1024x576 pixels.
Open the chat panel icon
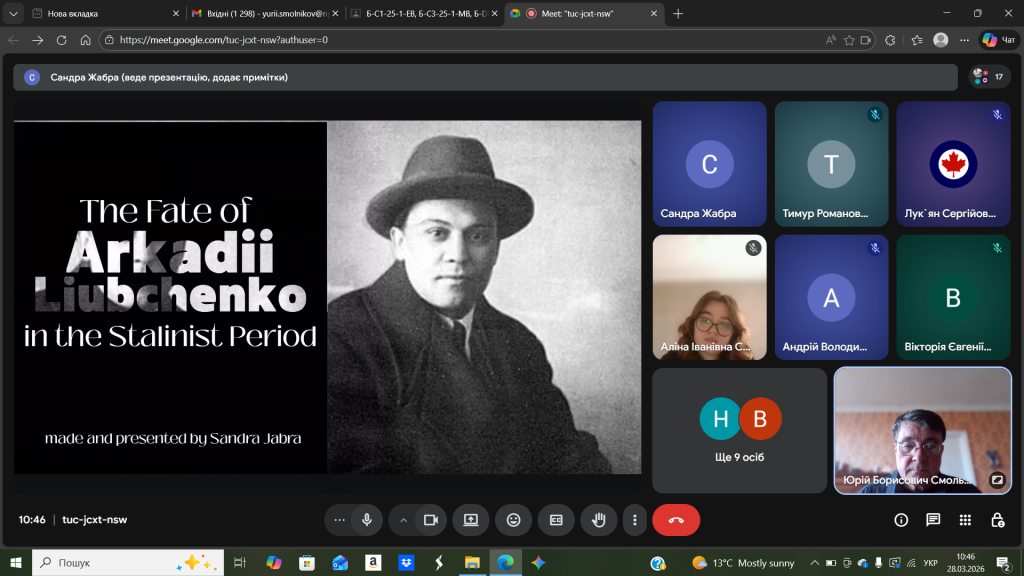[x=933, y=520]
